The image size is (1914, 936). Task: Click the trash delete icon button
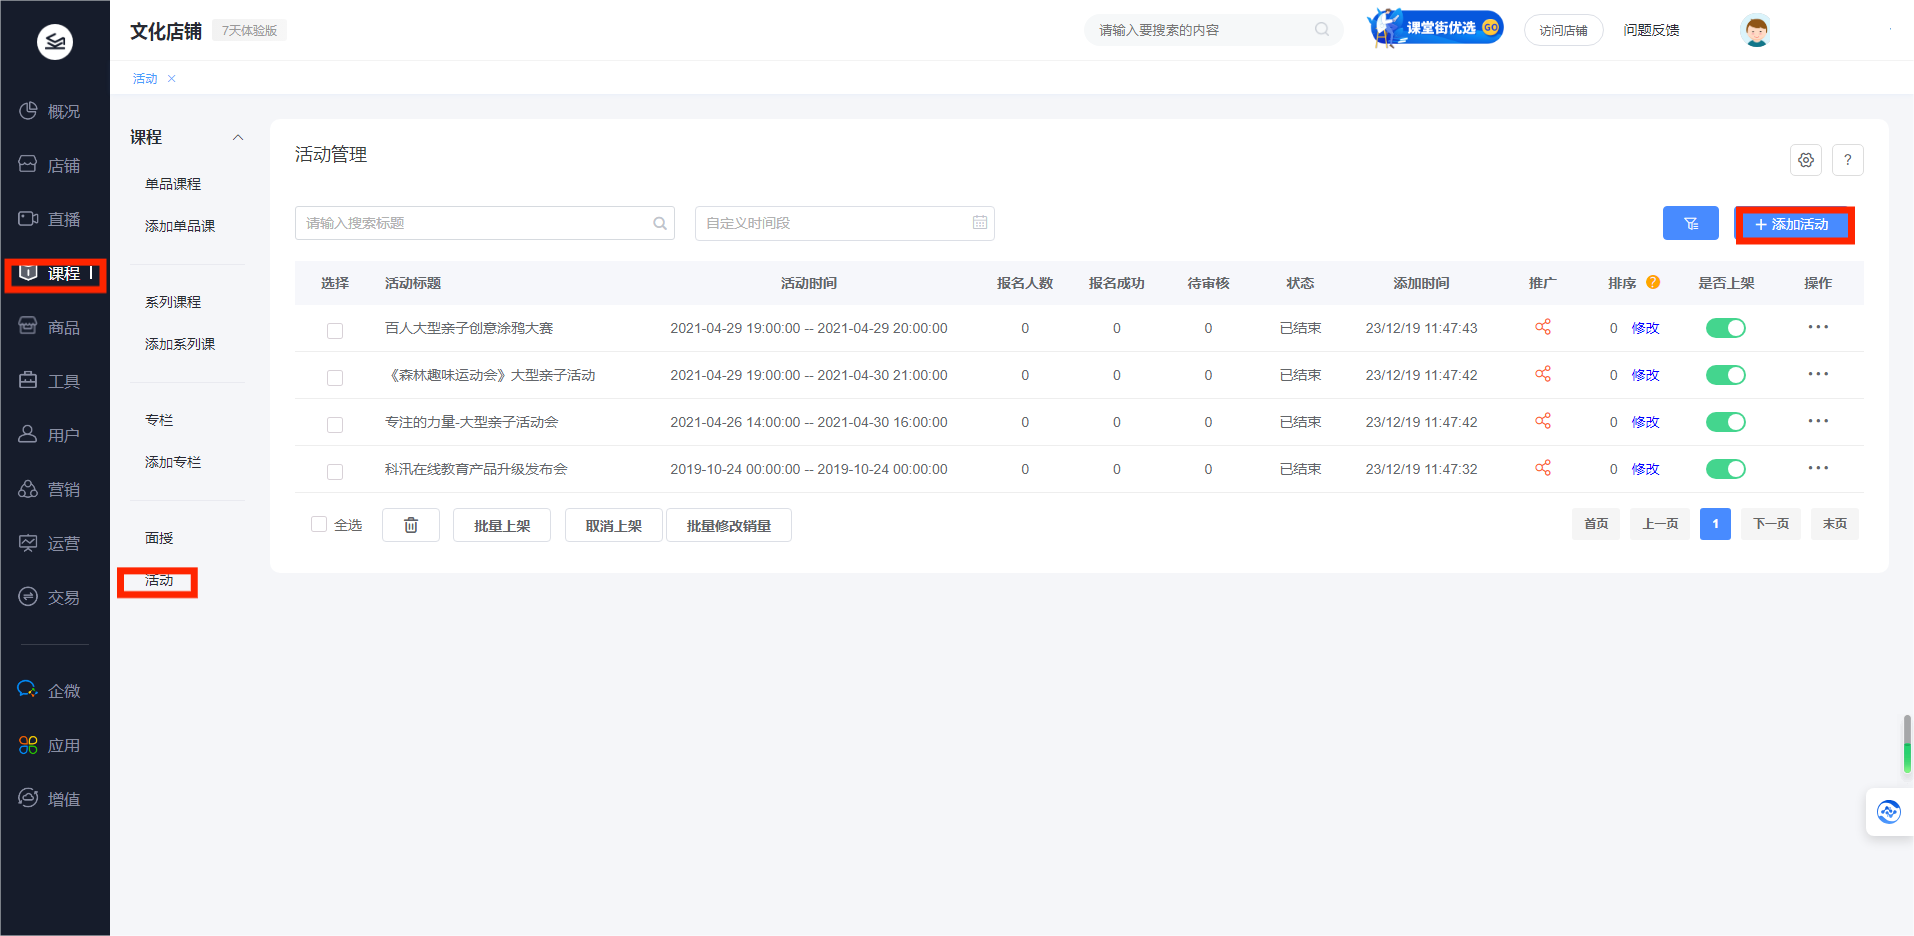pyautogui.click(x=411, y=525)
